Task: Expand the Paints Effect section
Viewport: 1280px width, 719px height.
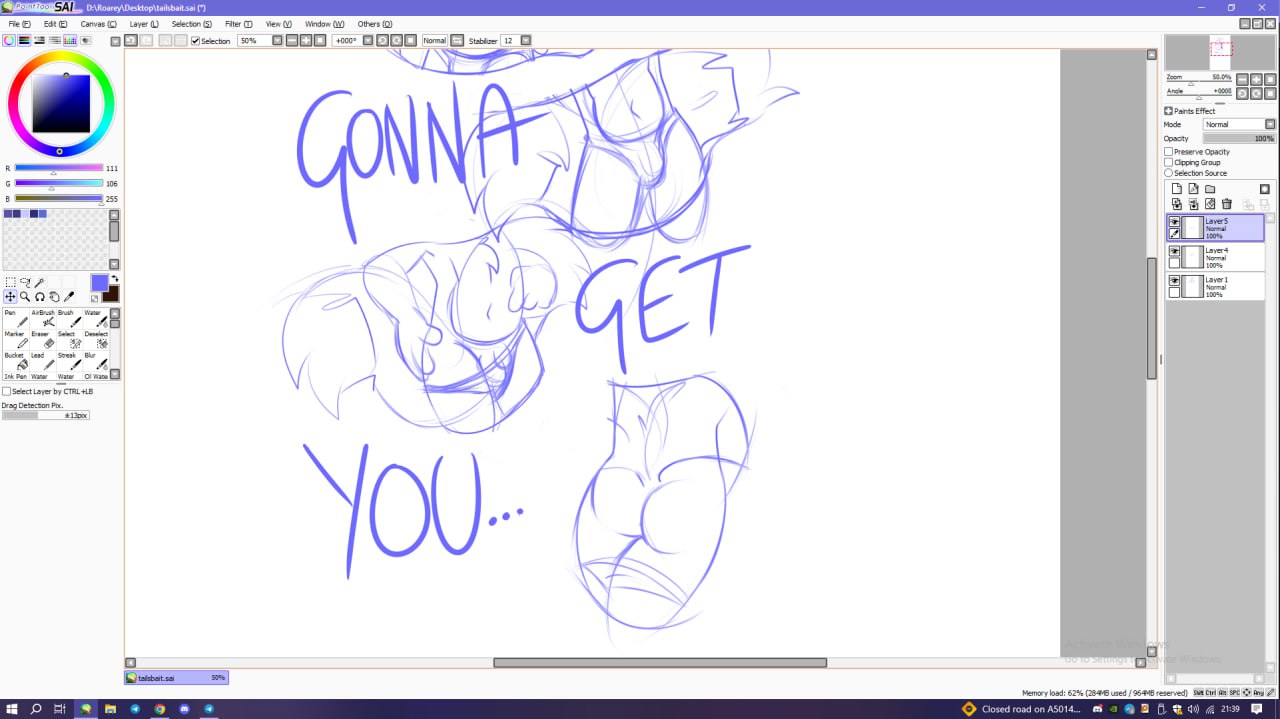Action: 1169,111
